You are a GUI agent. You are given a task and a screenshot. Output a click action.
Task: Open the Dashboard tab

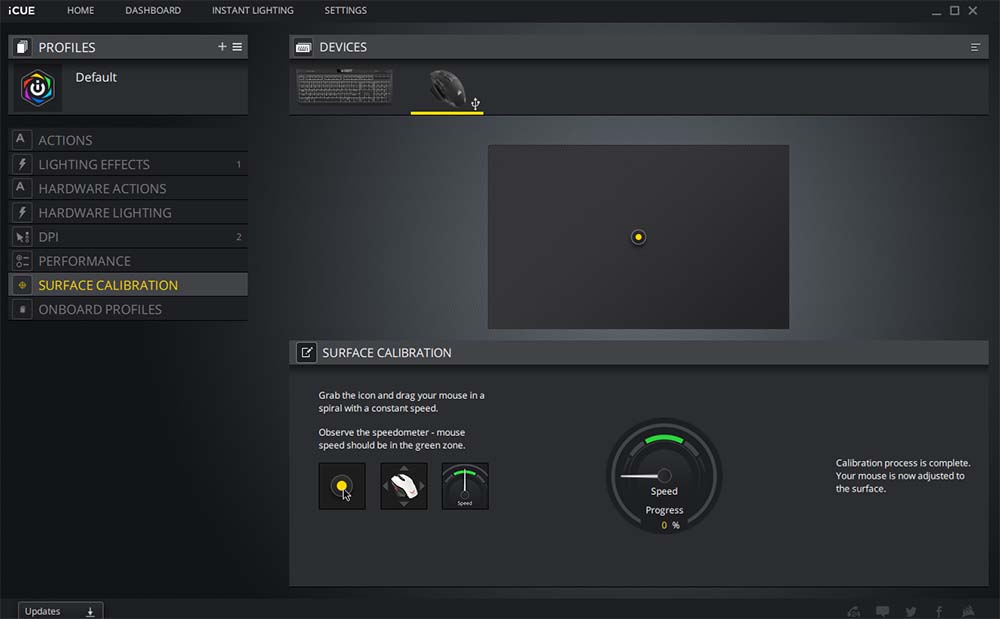[153, 10]
